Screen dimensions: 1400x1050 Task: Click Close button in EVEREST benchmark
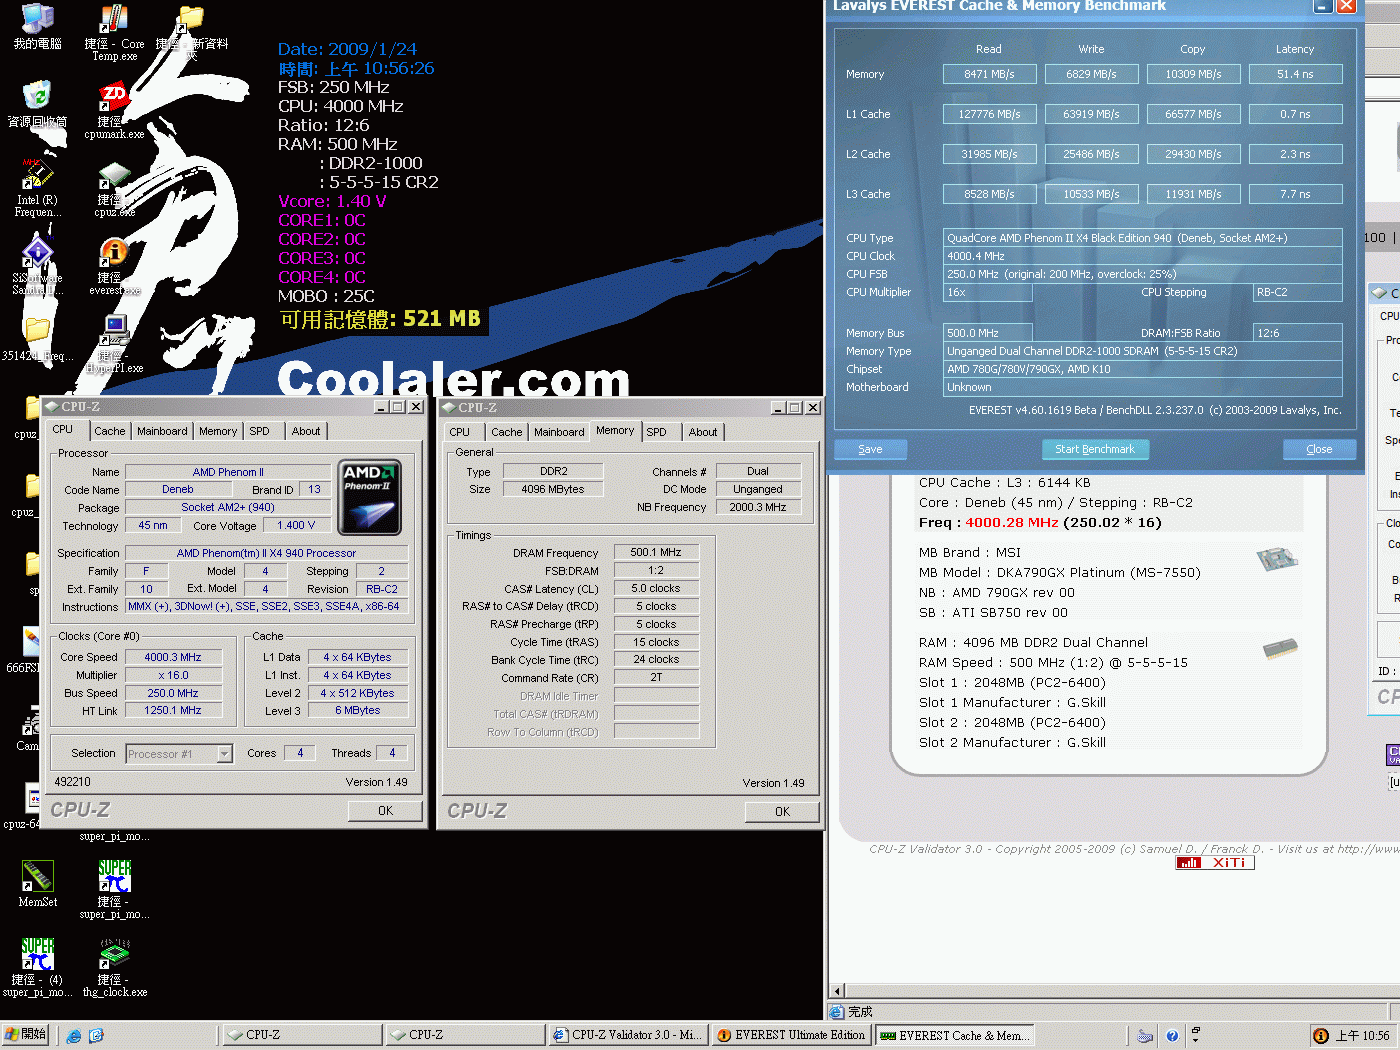1319,450
